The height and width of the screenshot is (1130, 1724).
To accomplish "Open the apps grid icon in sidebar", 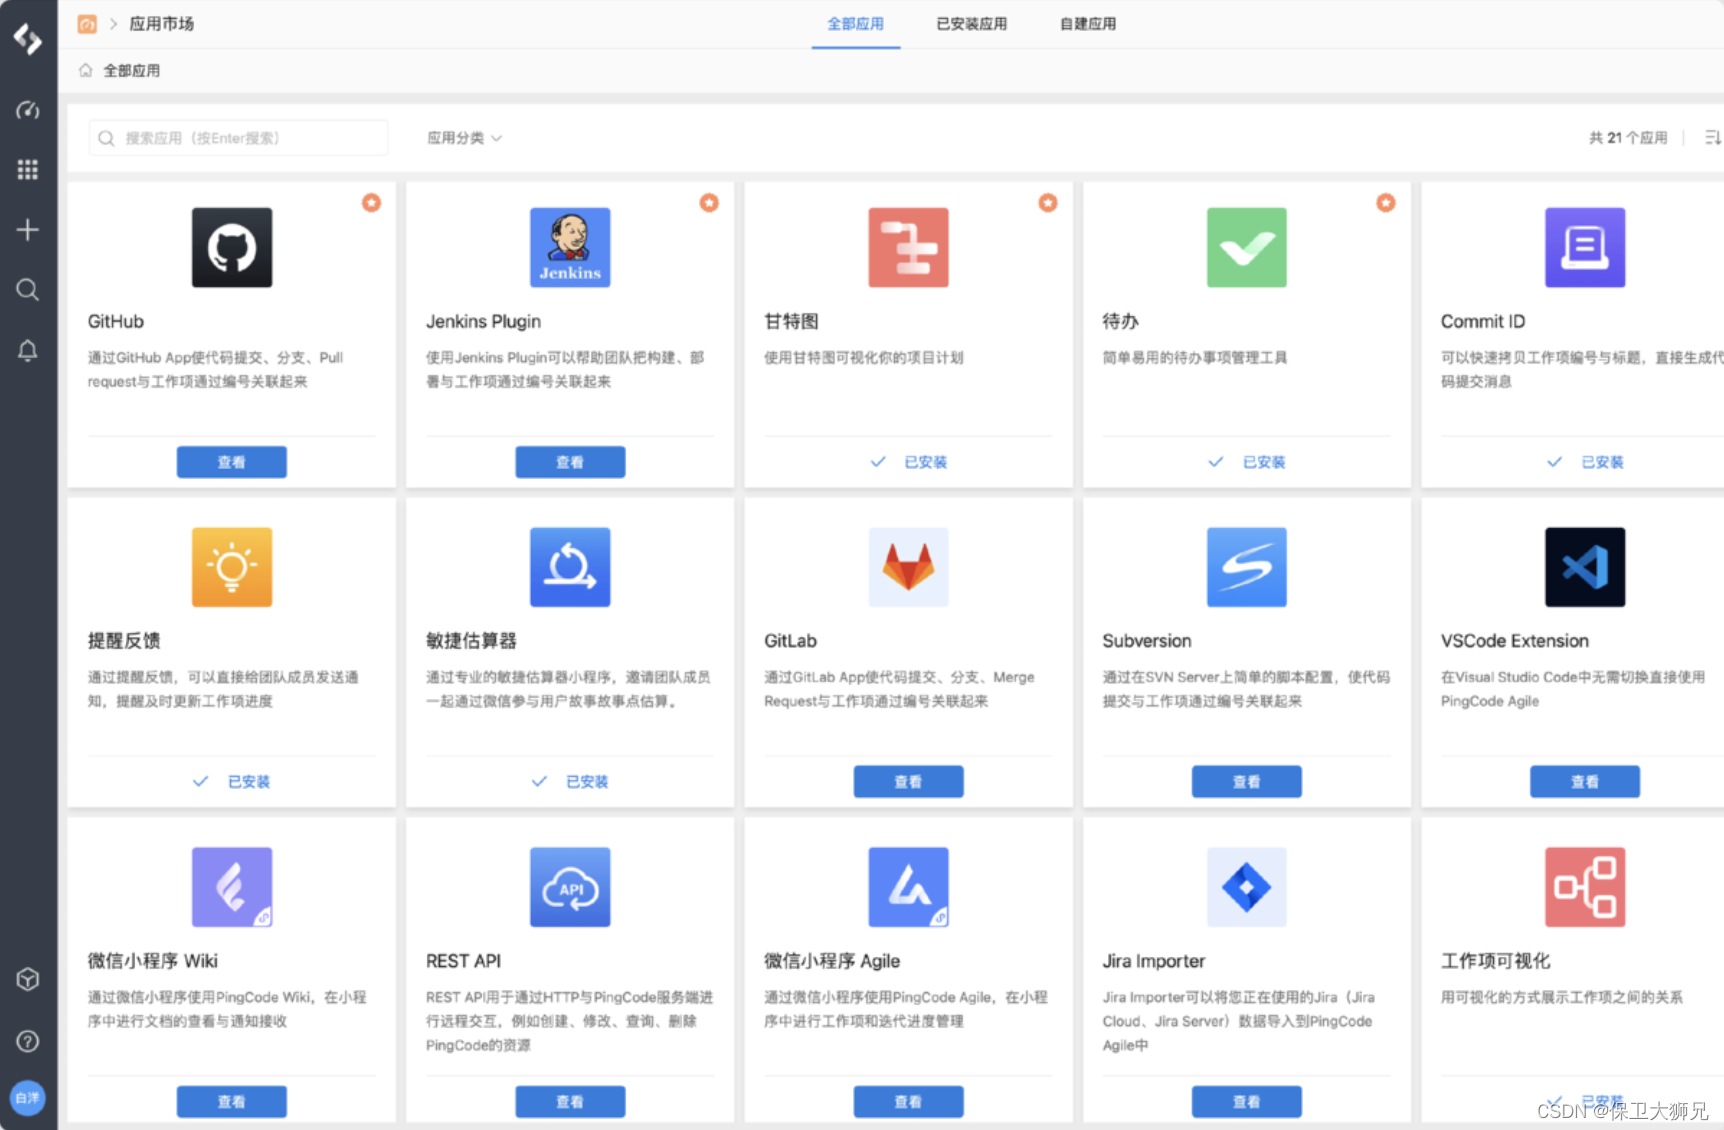I will (28, 169).
